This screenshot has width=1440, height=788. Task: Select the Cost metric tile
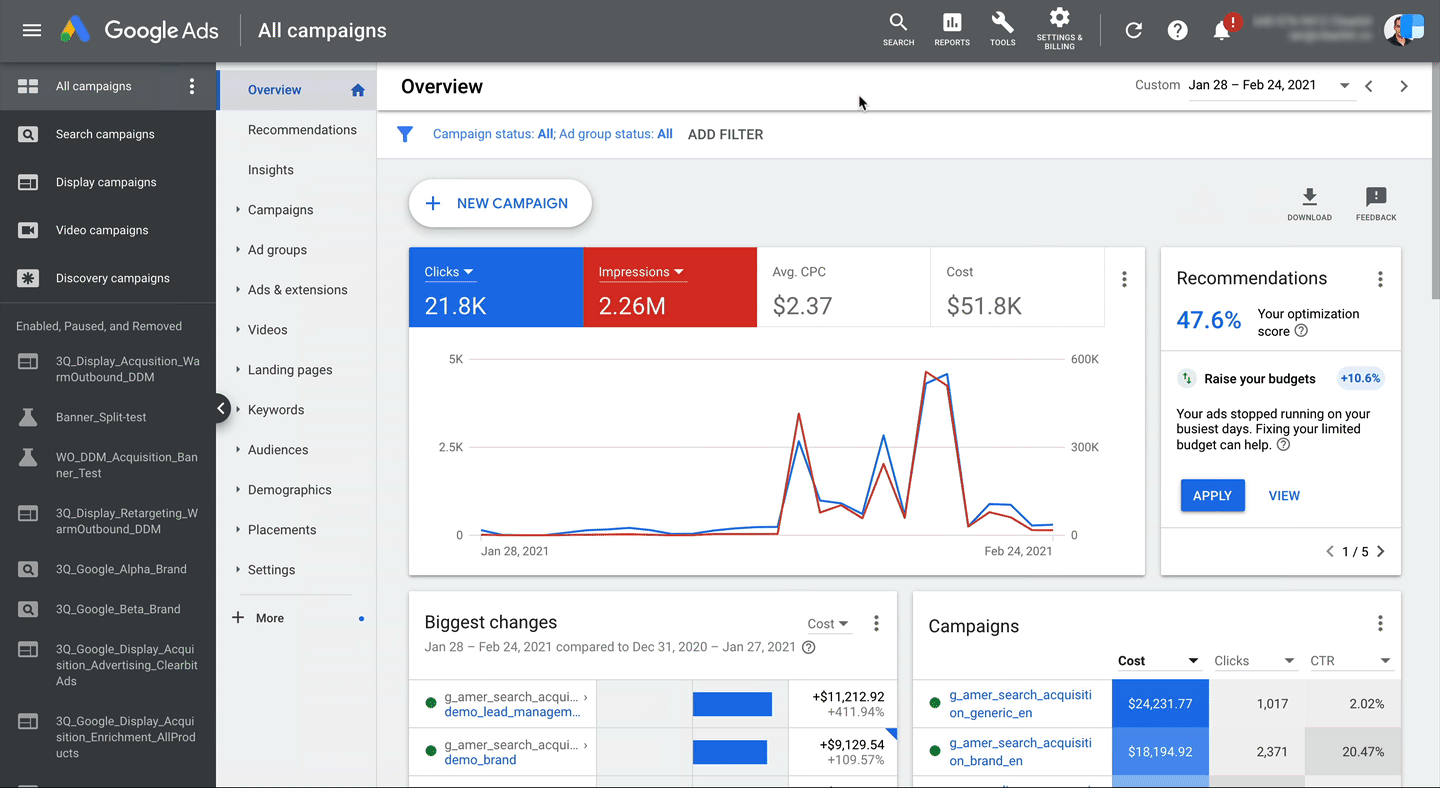1017,288
